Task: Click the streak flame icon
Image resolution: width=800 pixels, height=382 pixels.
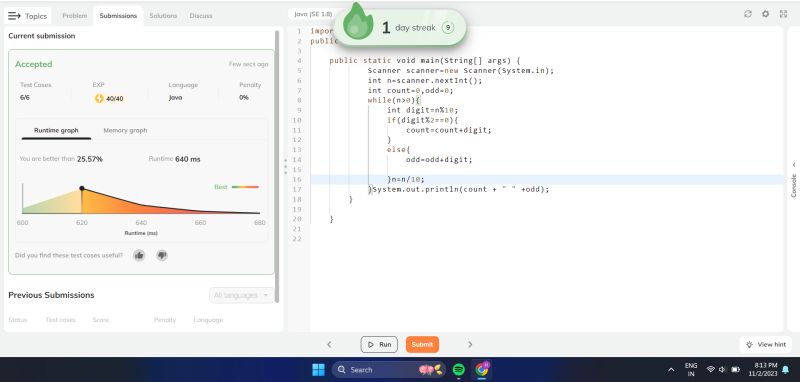Action: (x=358, y=21)
